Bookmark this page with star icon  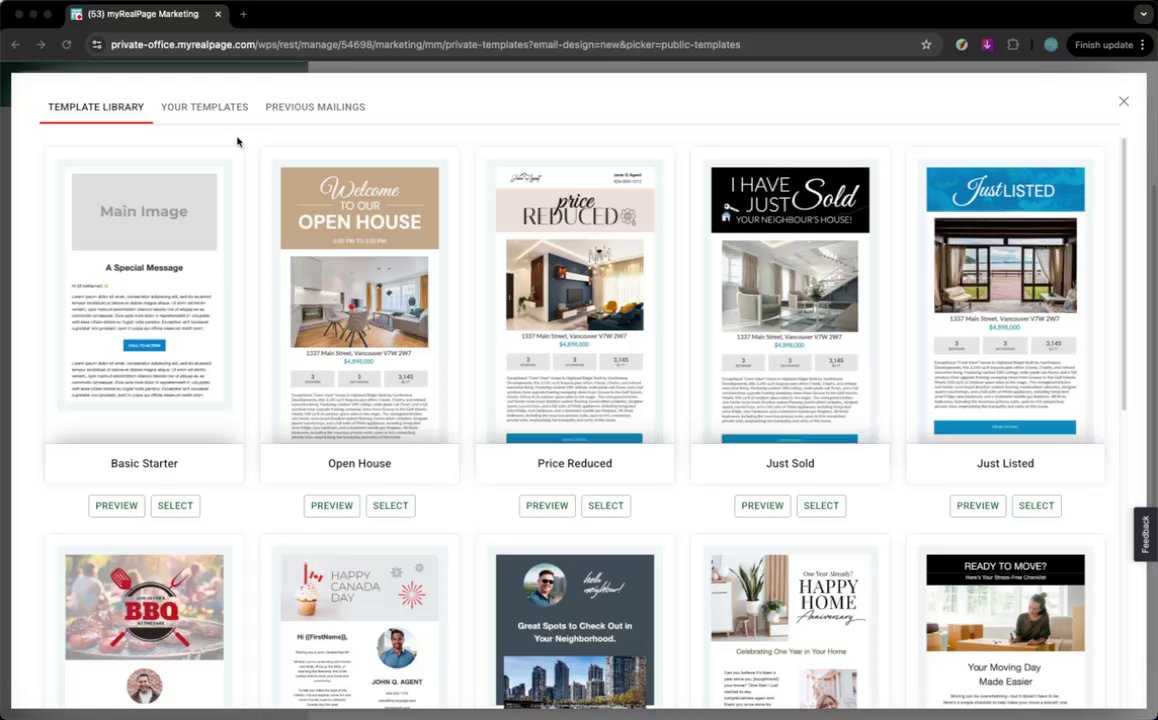click(926, 45)
